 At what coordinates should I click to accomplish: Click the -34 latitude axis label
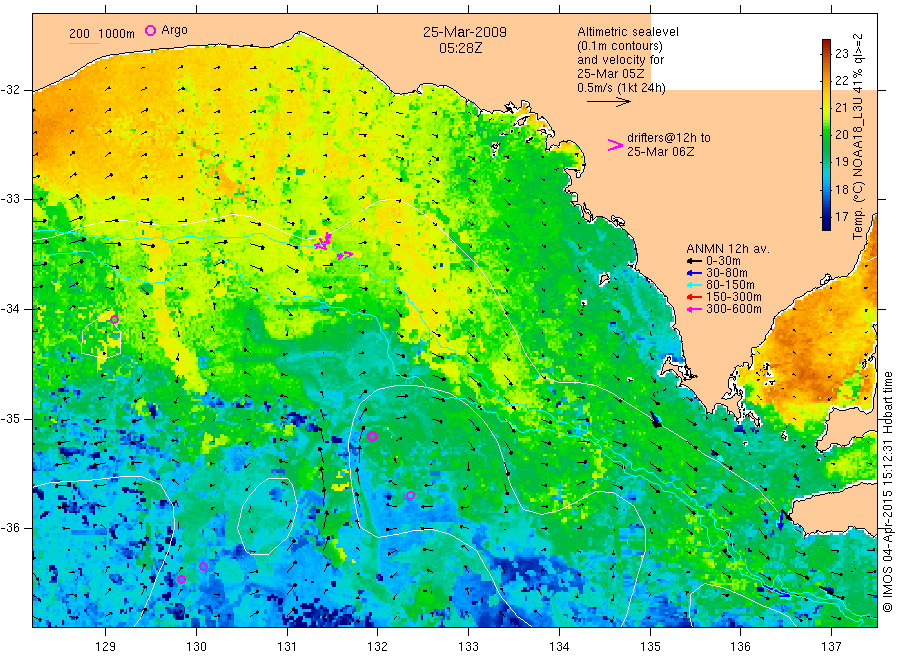[10, 309]
